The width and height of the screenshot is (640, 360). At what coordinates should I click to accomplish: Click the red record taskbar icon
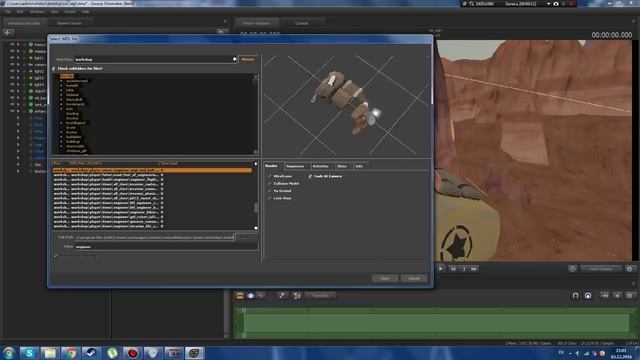click(132, 353)
